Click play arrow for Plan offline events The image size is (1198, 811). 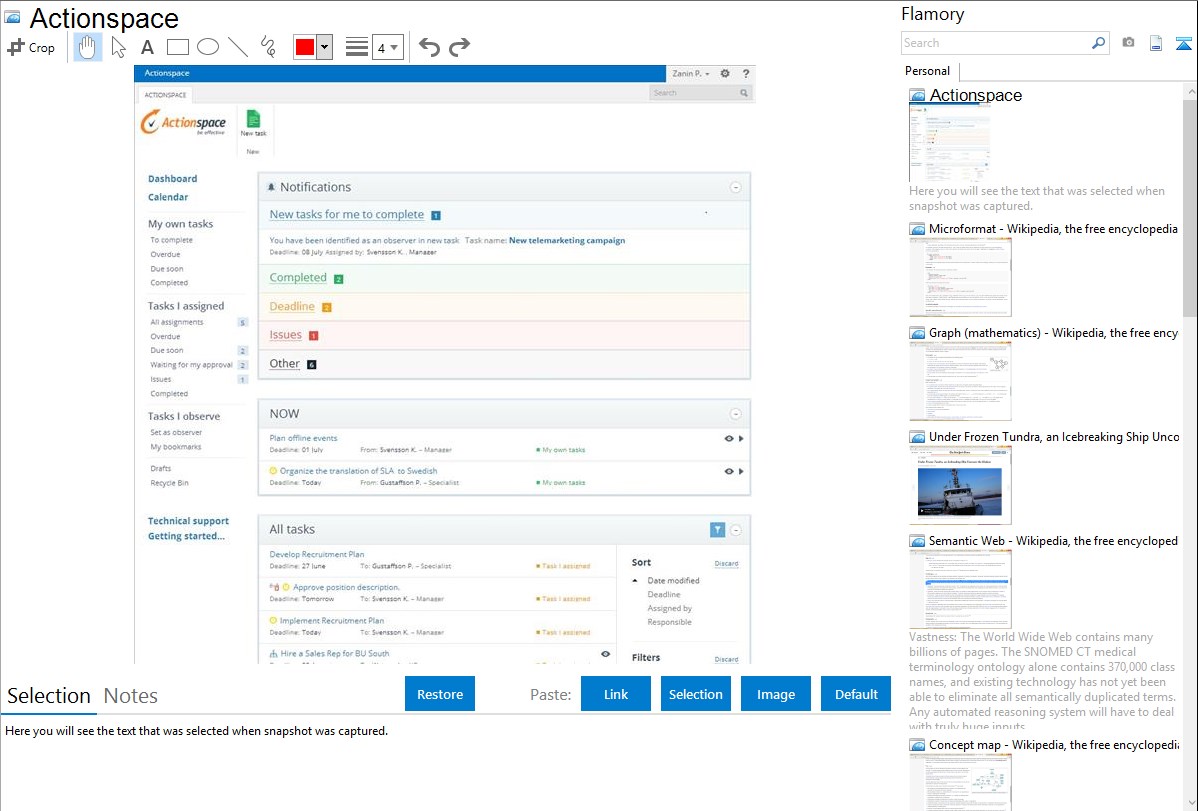pyautogui.click(x=741, y=439)
